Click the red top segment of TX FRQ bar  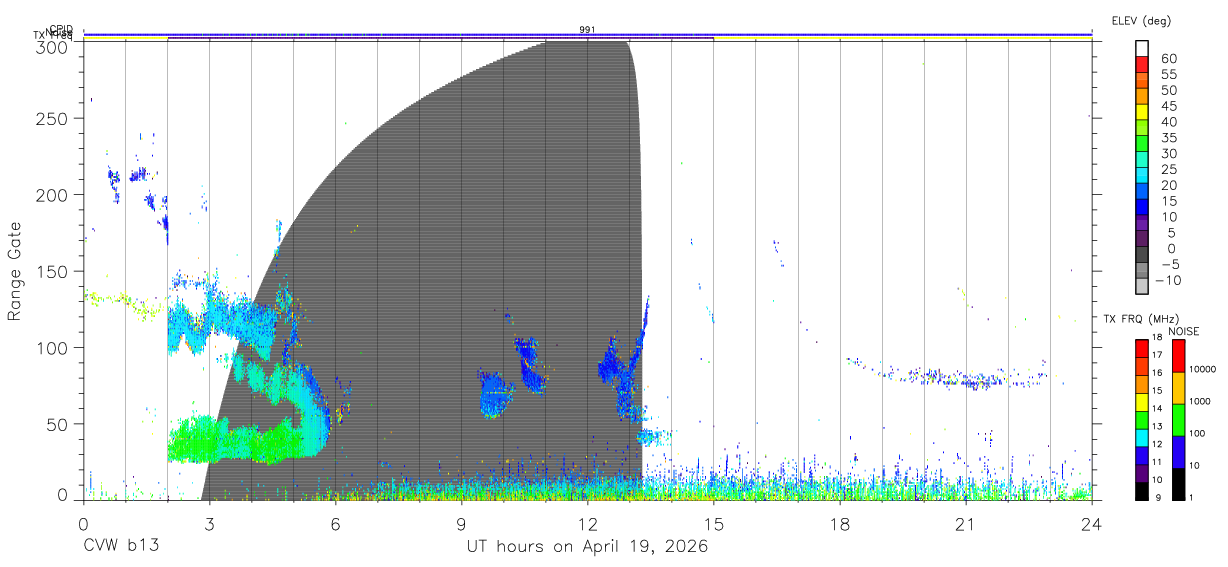coord(1142,348)
